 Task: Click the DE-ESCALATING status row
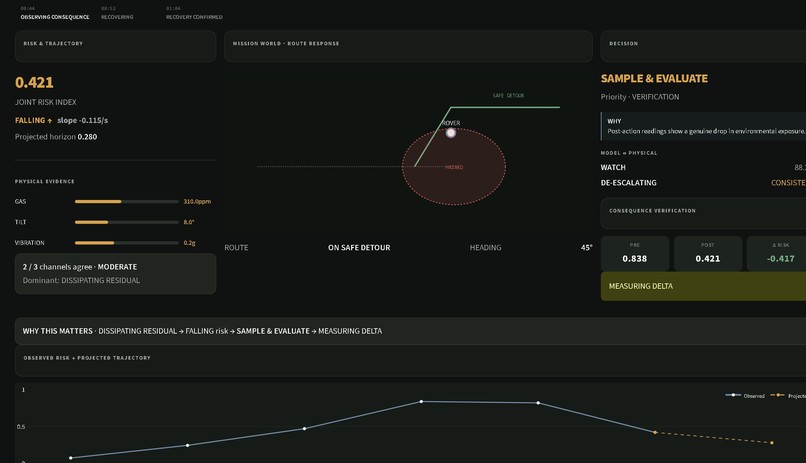[x=703, y=183]
